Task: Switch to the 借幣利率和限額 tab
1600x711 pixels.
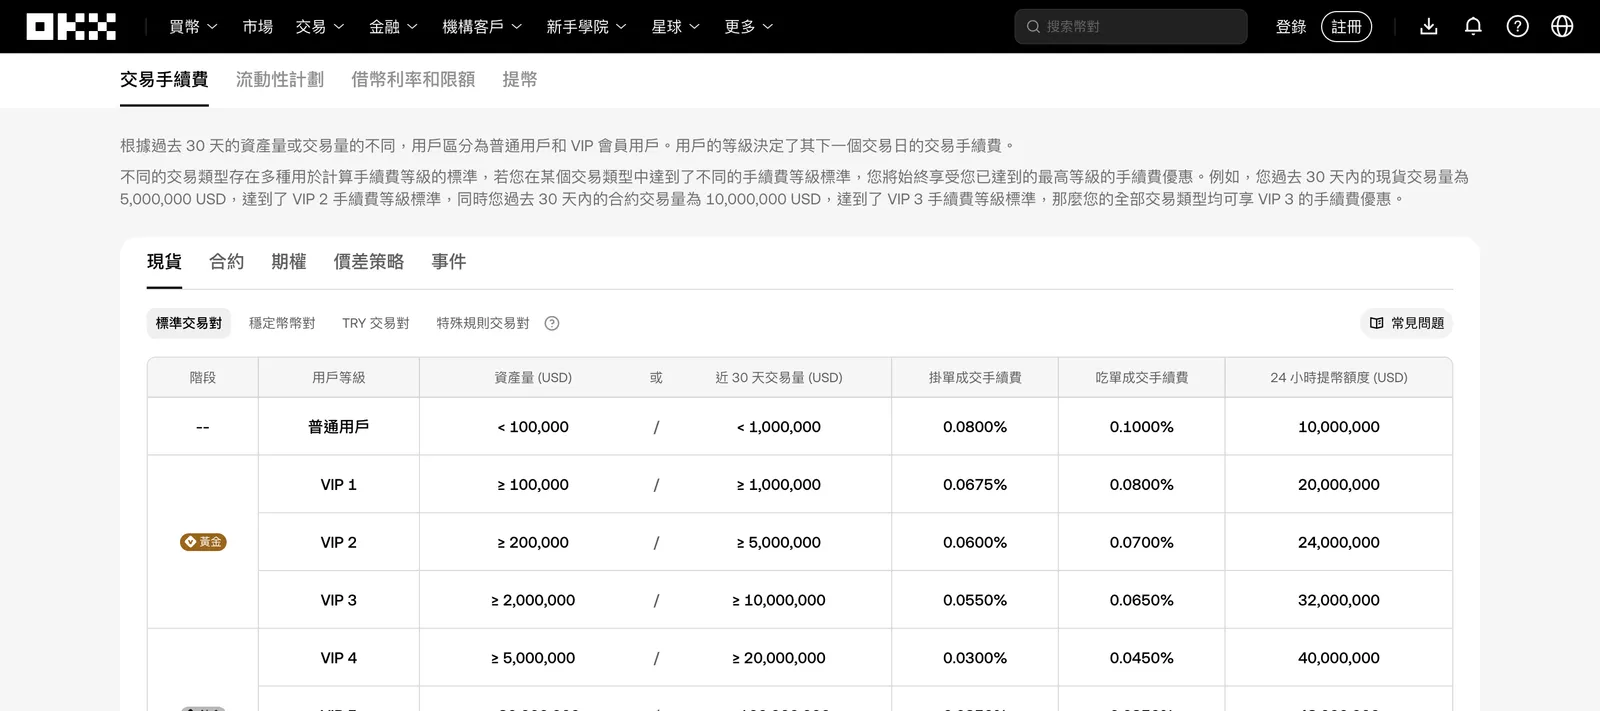Action: [413, 79]
